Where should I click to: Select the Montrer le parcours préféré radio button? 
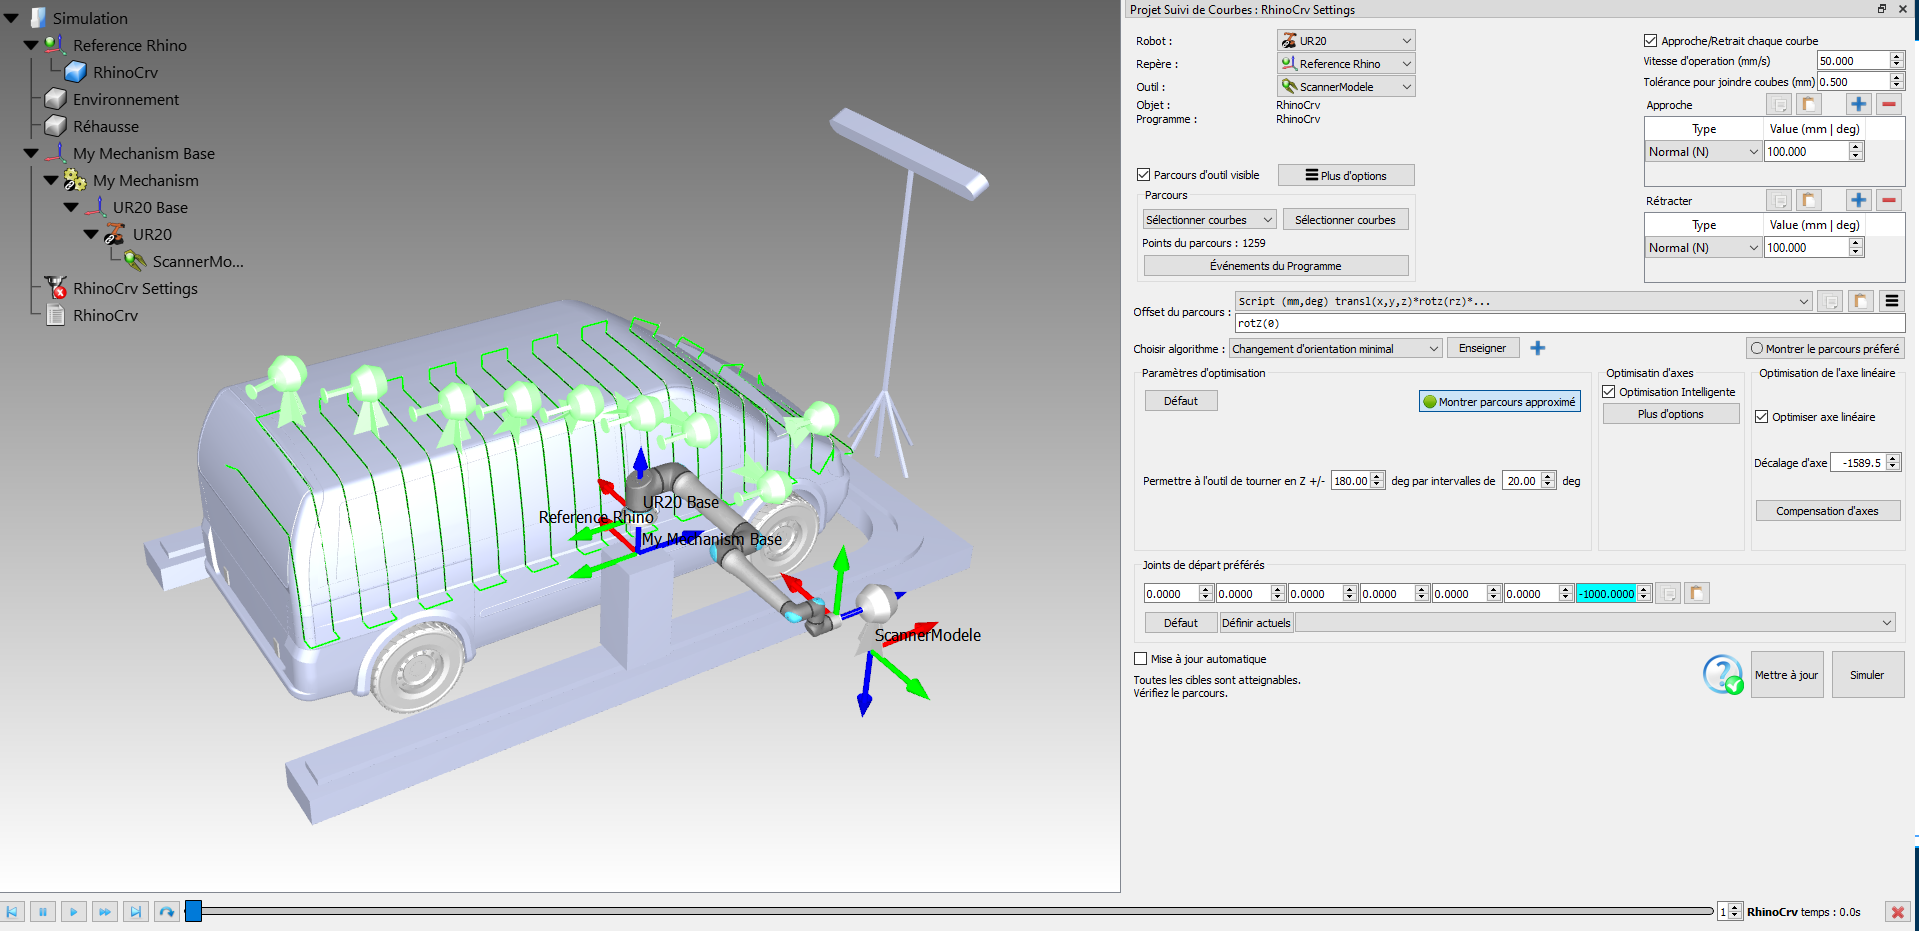1757,349
